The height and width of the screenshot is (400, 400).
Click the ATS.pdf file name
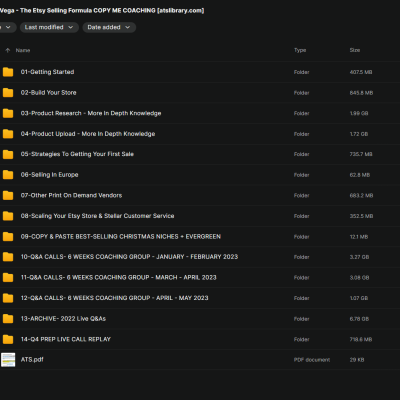click(32, 360)
